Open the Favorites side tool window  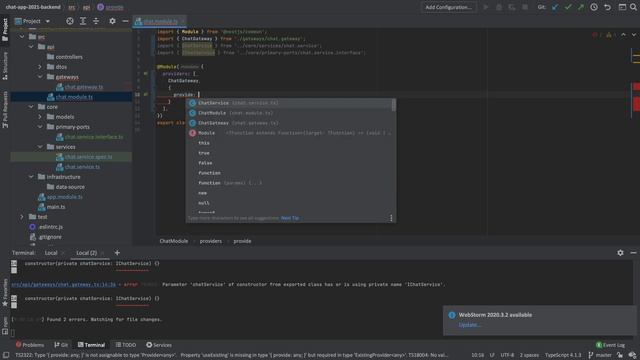[5, 292]
